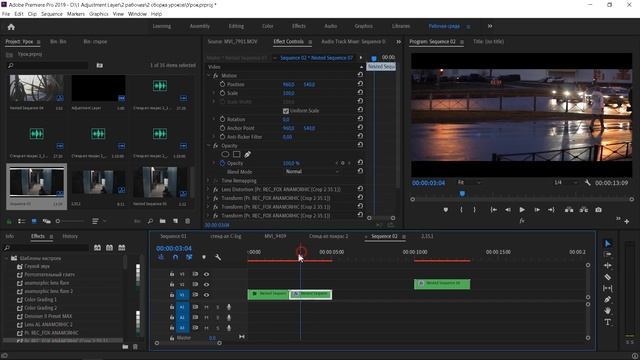Expand Time Remapping effect
The height and width of the screenshot is (360, 640).
click(209, 180)
